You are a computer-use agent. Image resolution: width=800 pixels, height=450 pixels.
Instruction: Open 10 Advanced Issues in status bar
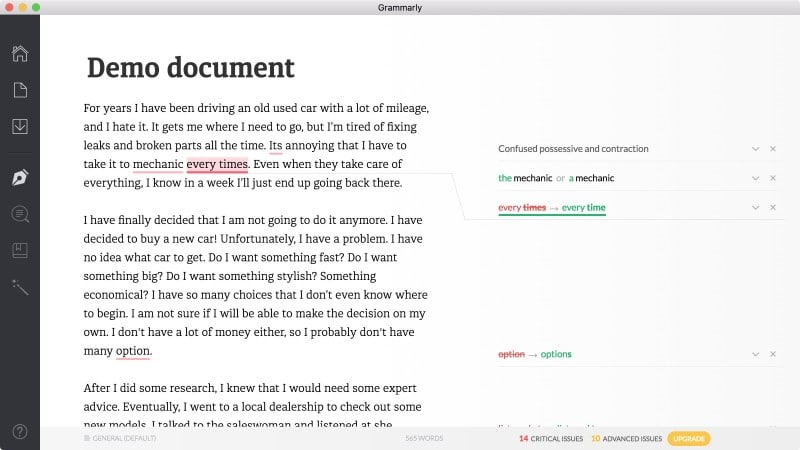(626, 439)
